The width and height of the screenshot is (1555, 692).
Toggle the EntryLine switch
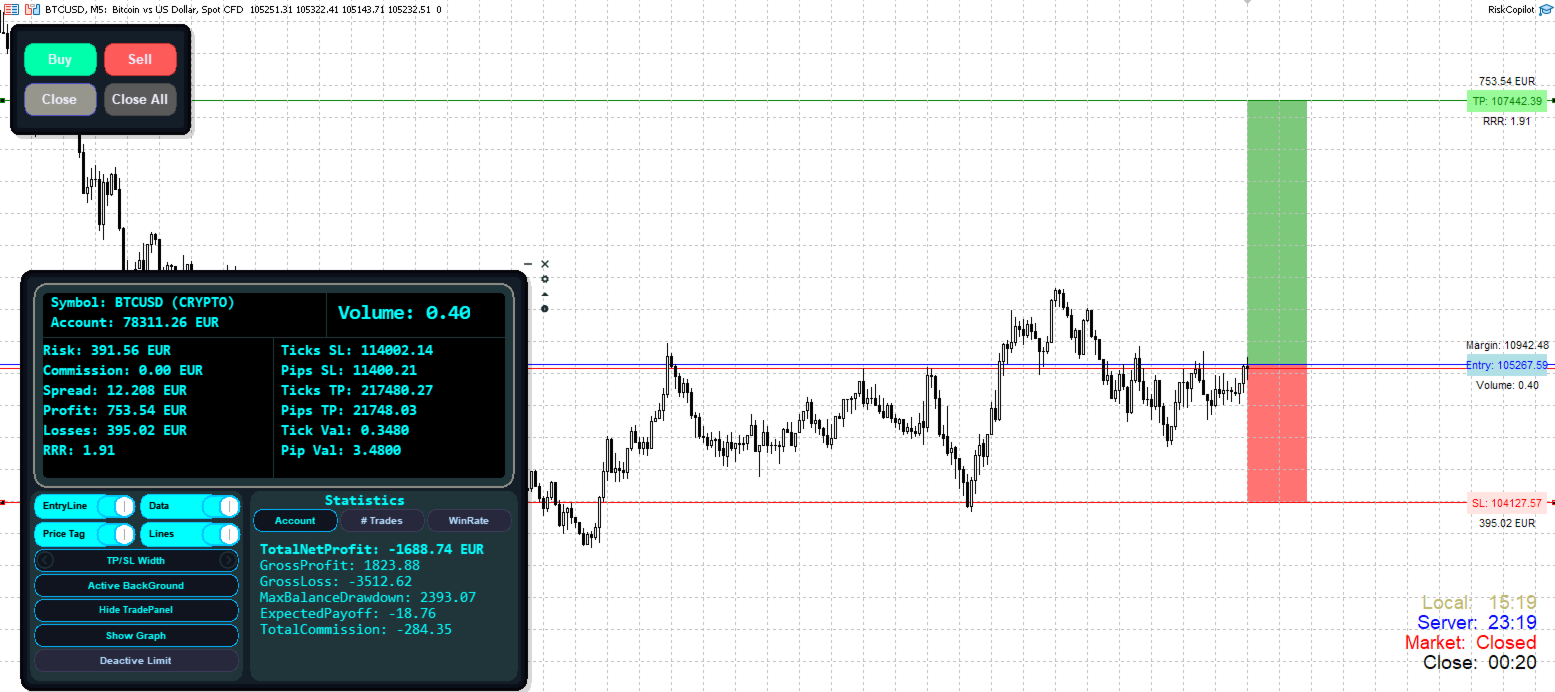point(116,506)
